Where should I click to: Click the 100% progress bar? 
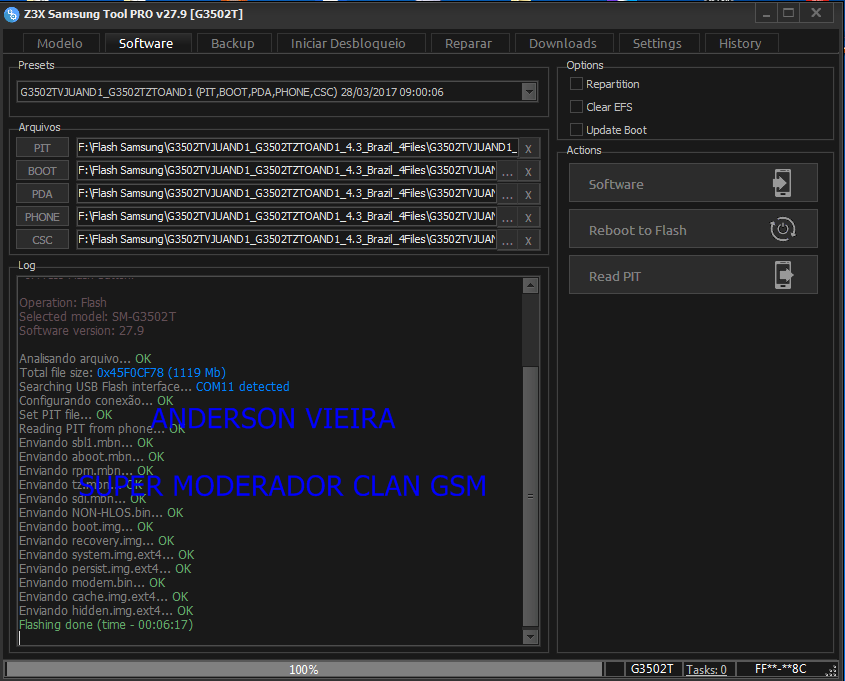[304, 669]
